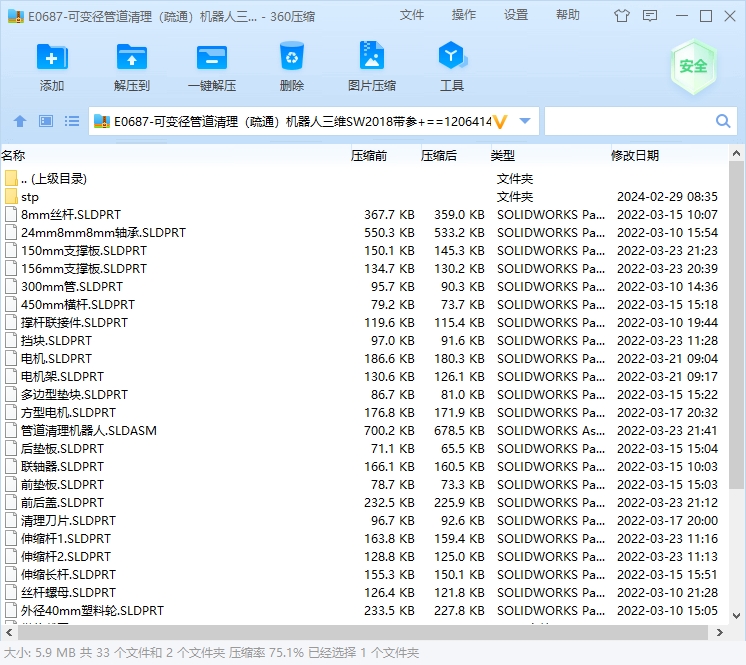746x665 pixels.
Task: Click file icon of 管道清理机器人.SLDASM
Action: [x=10, y=430]
